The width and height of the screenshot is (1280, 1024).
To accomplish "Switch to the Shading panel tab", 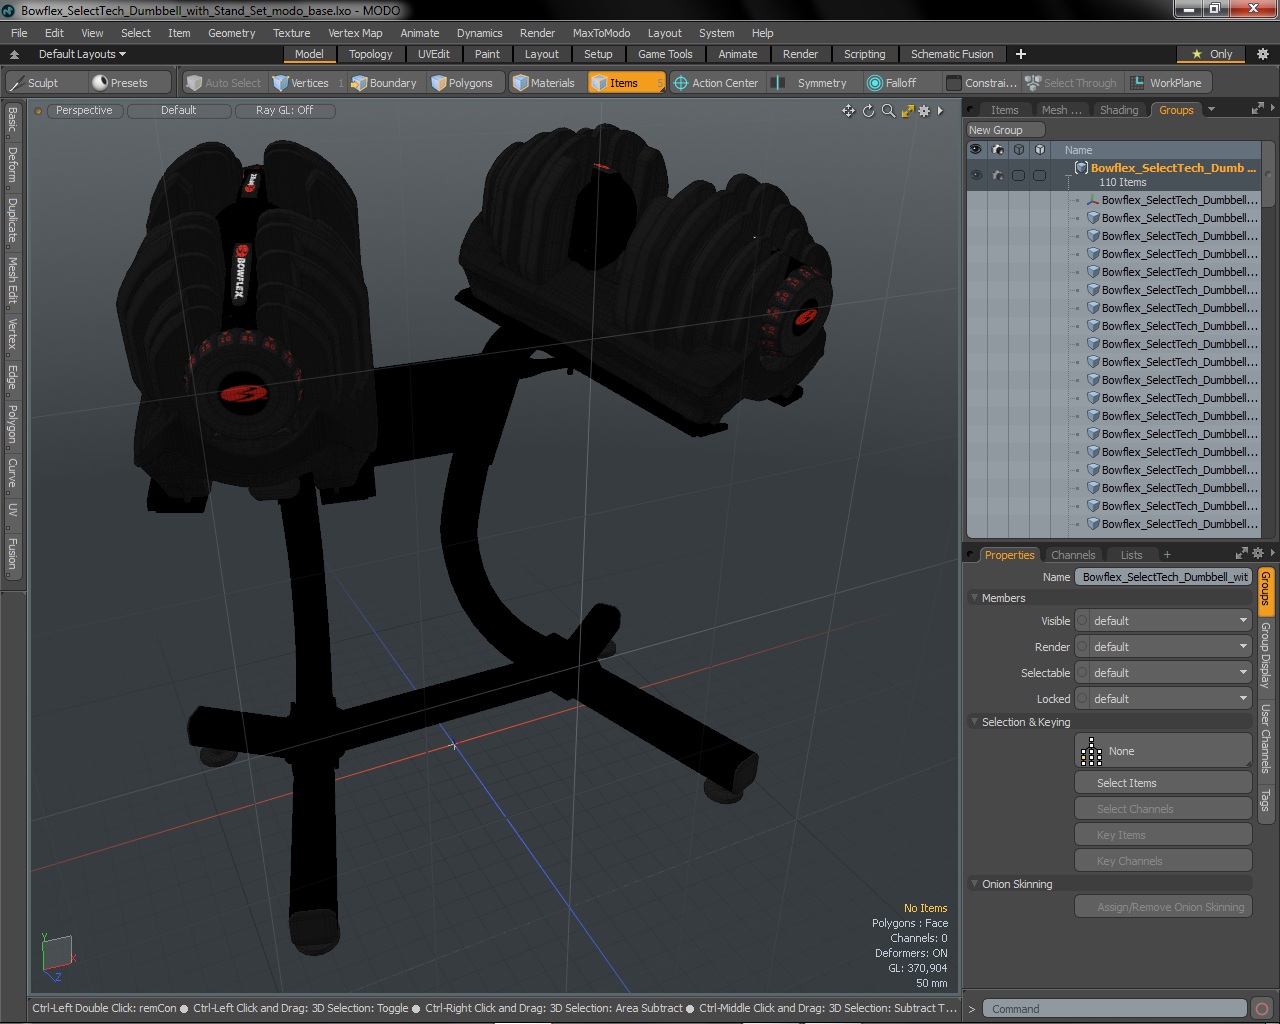I will 1119,110.
